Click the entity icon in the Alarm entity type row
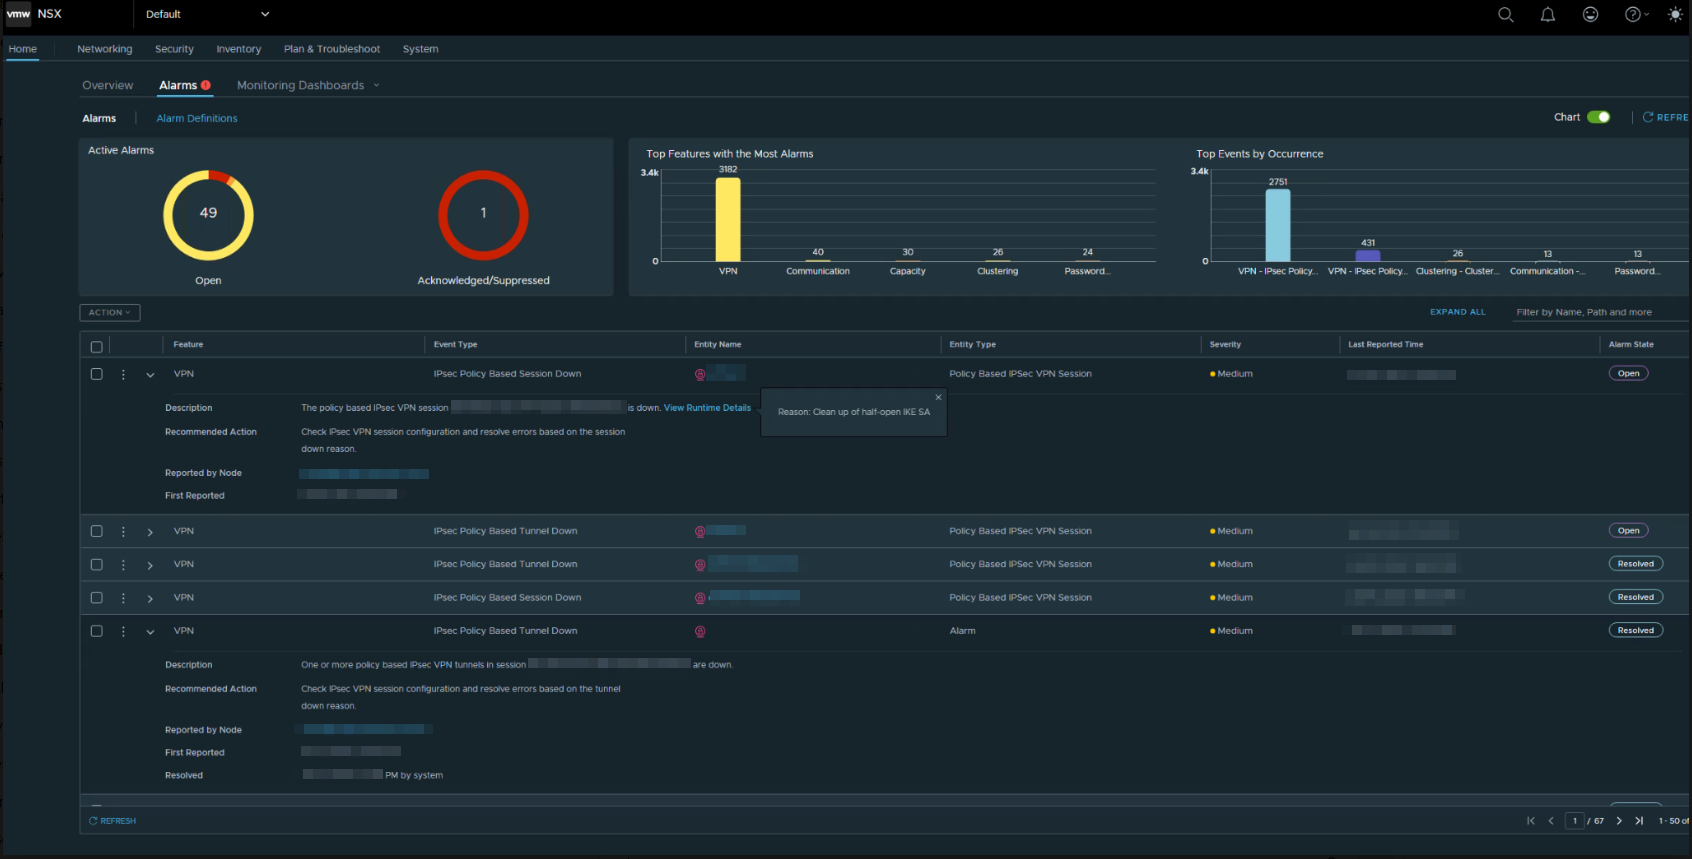 [x=700, y=631]
